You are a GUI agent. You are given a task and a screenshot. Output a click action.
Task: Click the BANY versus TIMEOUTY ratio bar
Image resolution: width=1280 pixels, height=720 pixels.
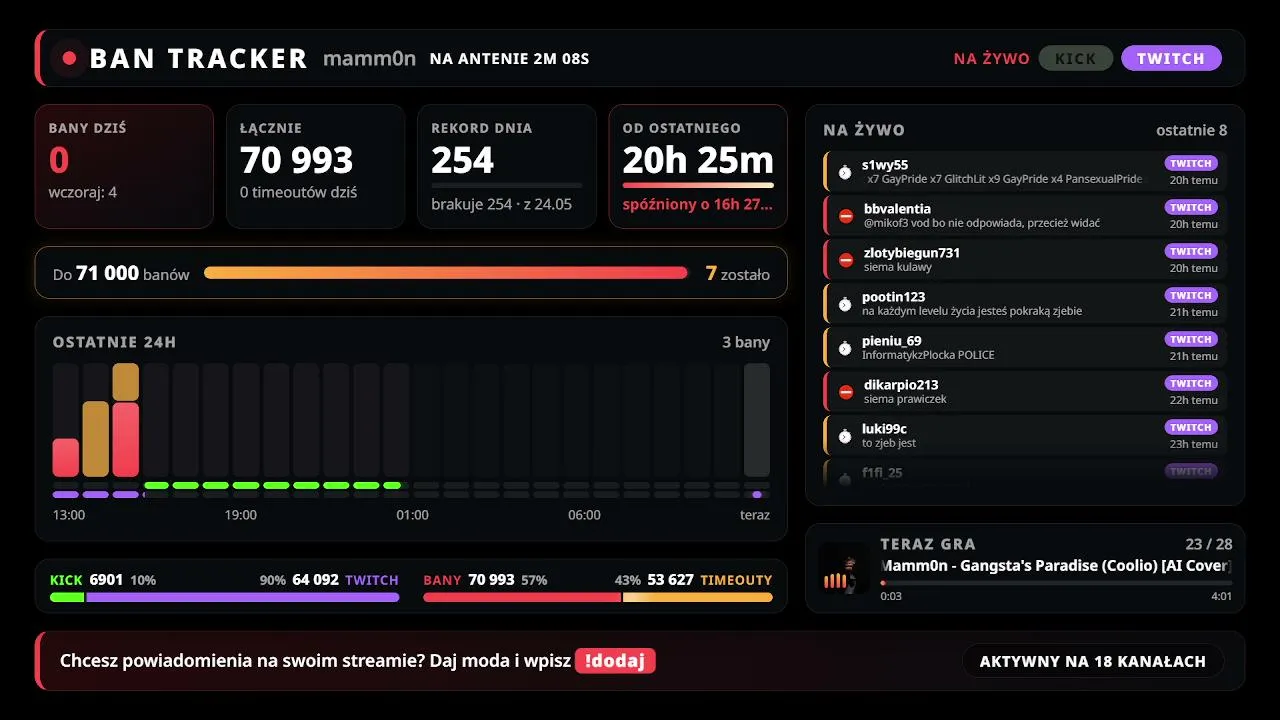coord(598,597)
